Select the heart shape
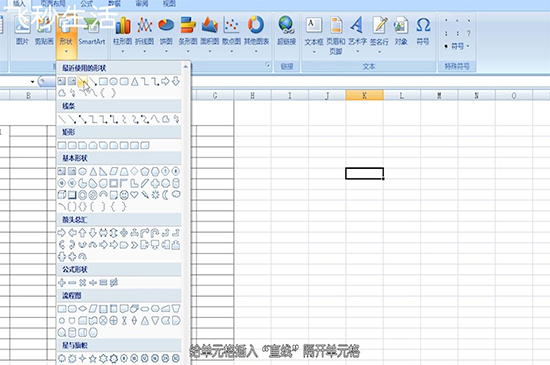Screen dimensions: 550x365 coord(134,195)
